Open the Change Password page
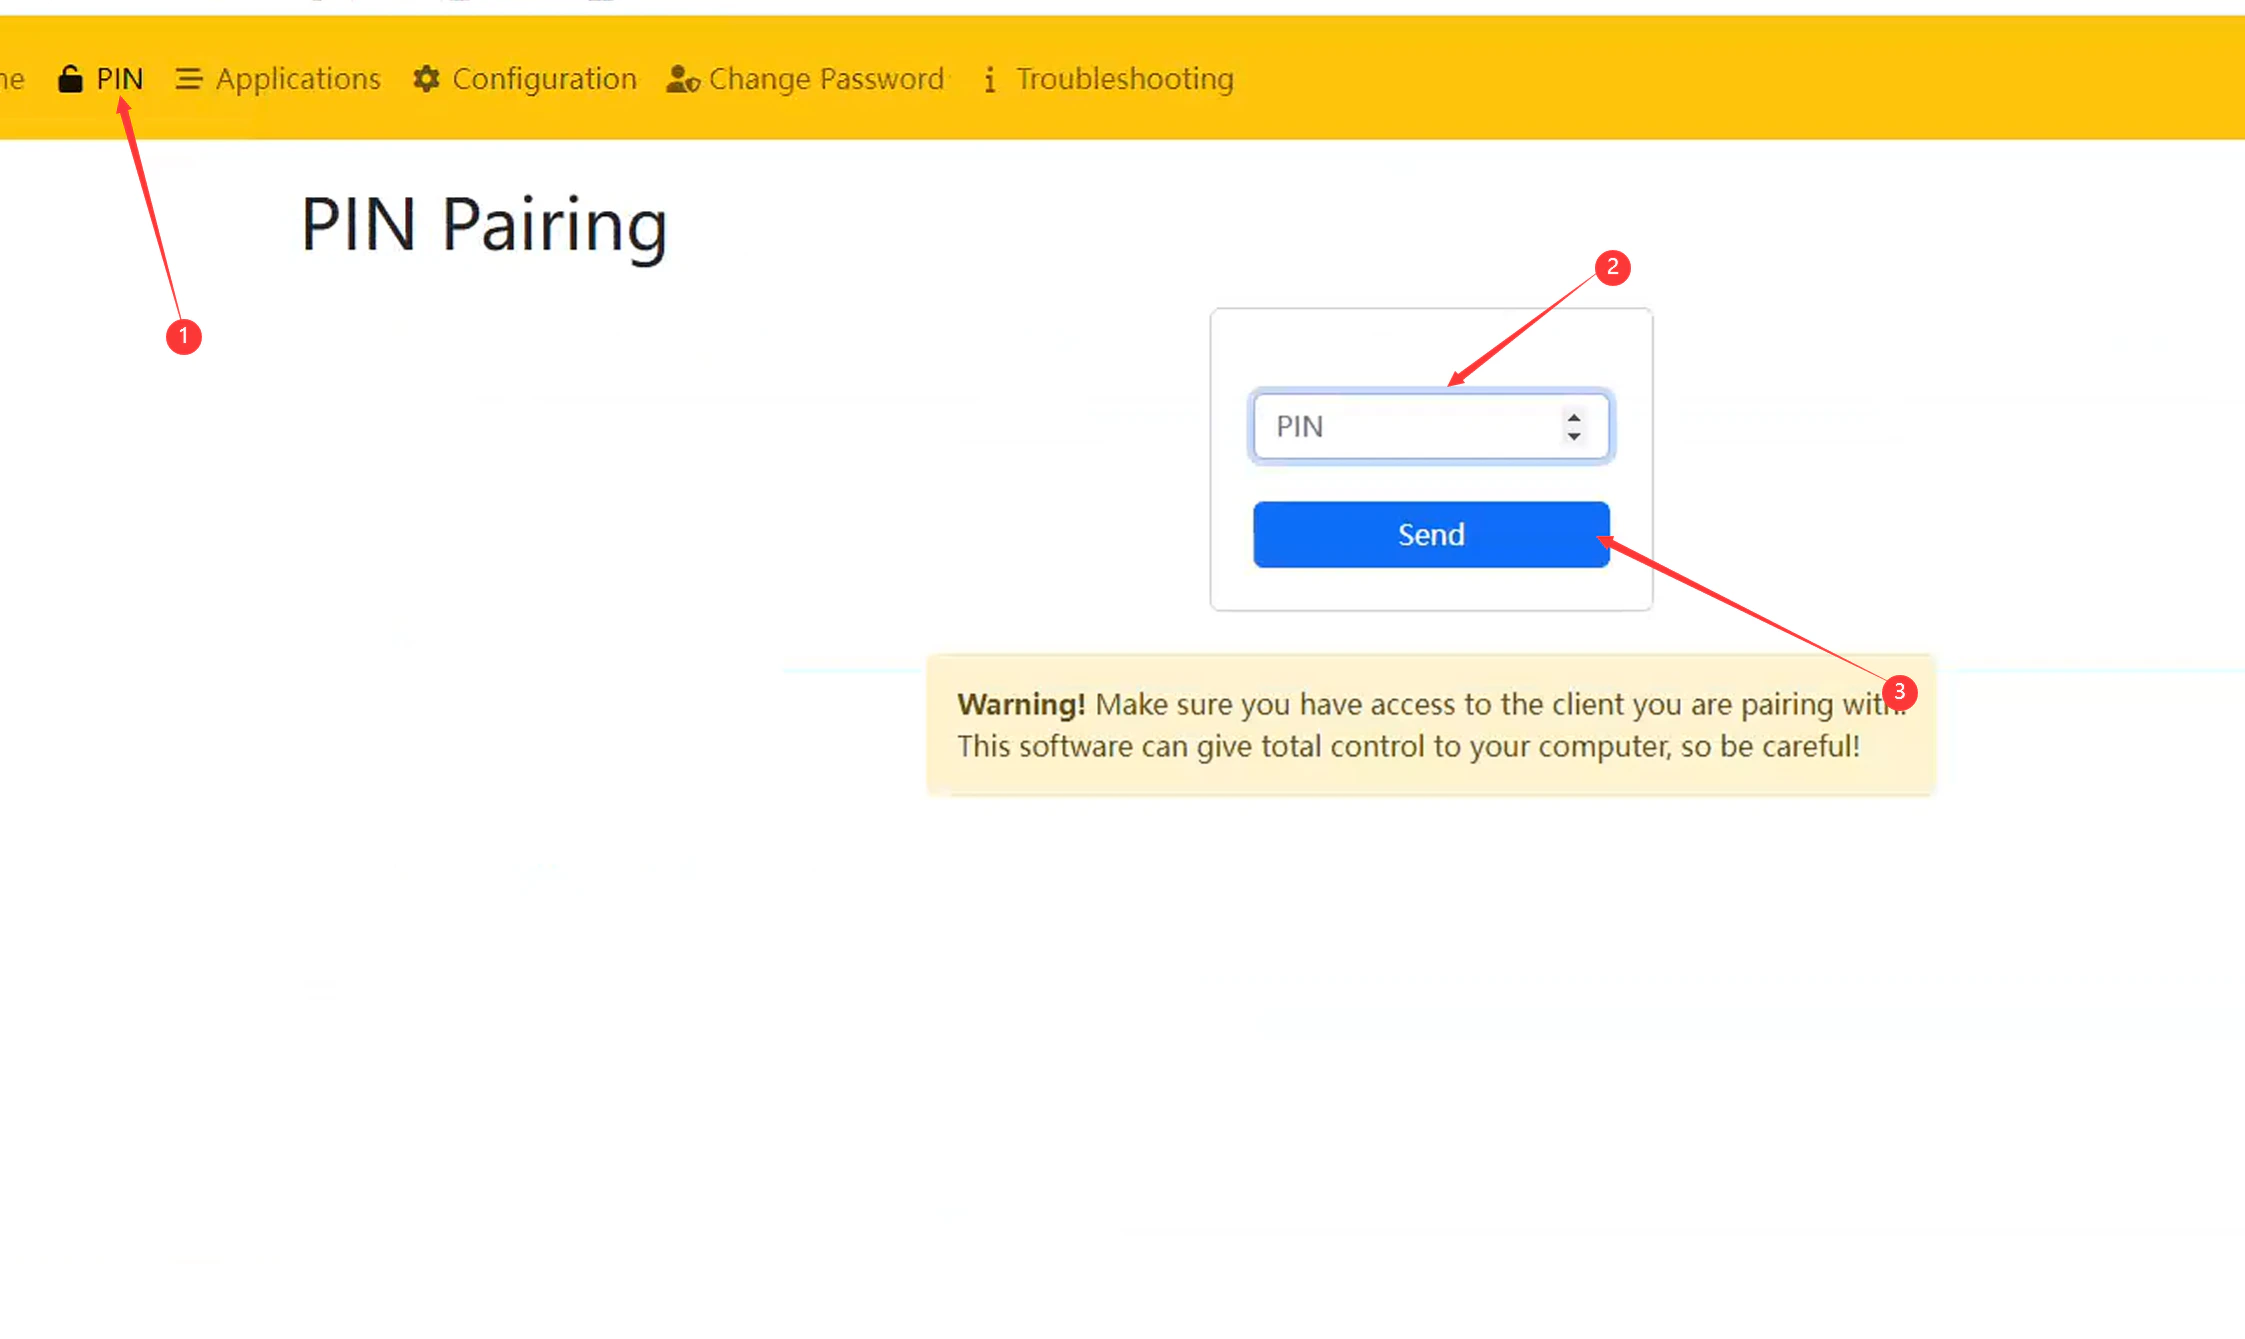Screen dimensions: 2245x1339 tap(826, 78)
